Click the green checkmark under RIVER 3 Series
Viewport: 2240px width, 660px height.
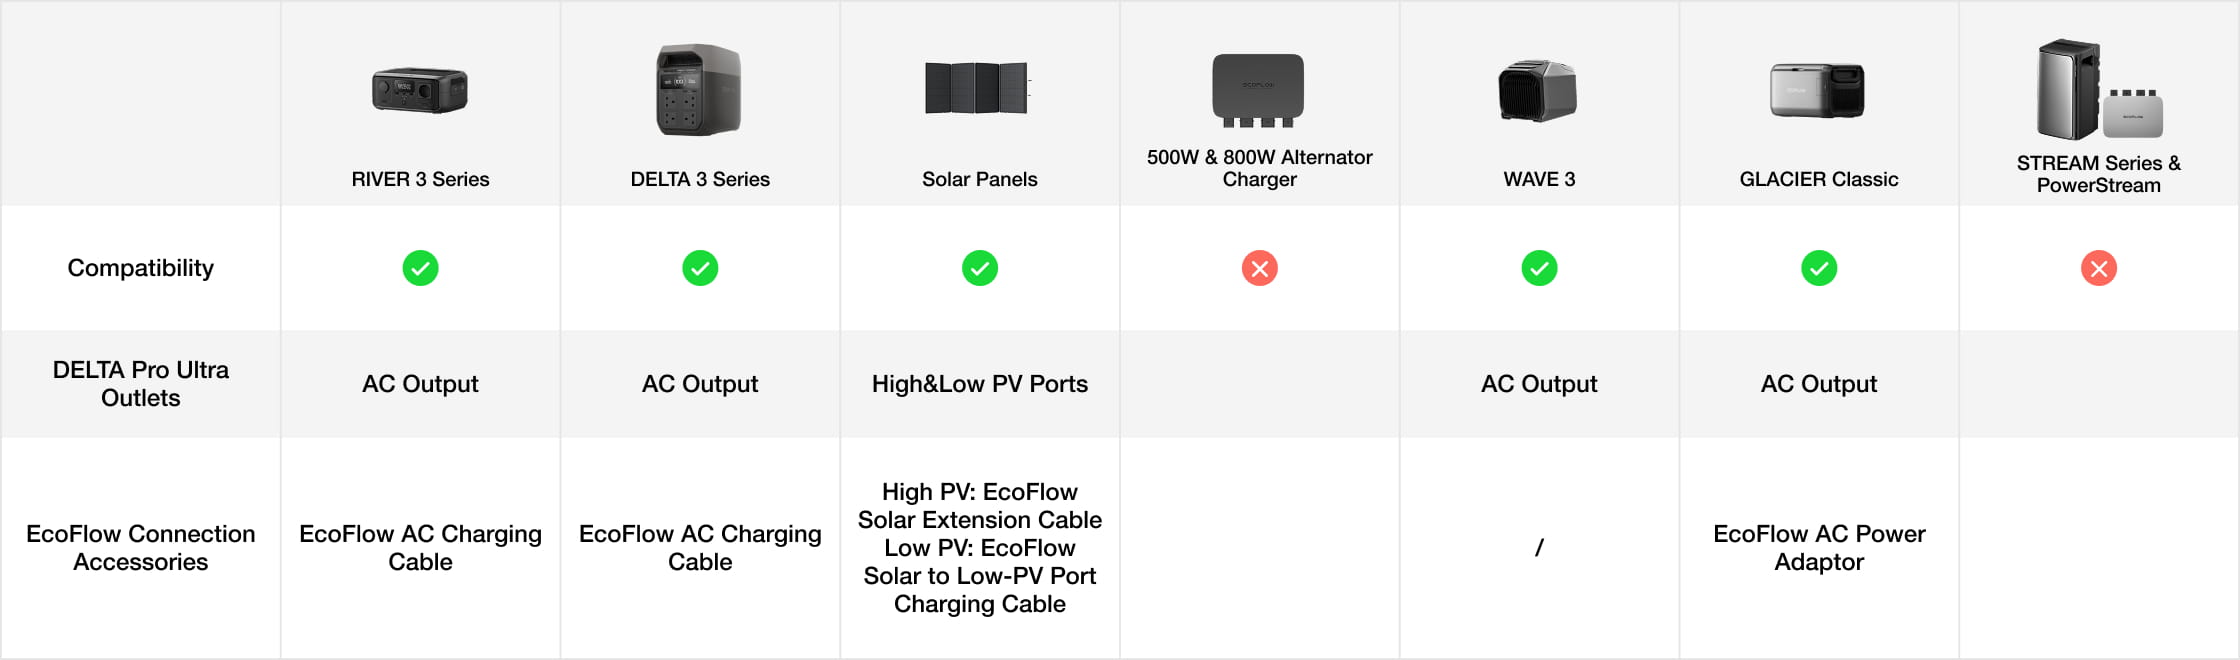420,268
